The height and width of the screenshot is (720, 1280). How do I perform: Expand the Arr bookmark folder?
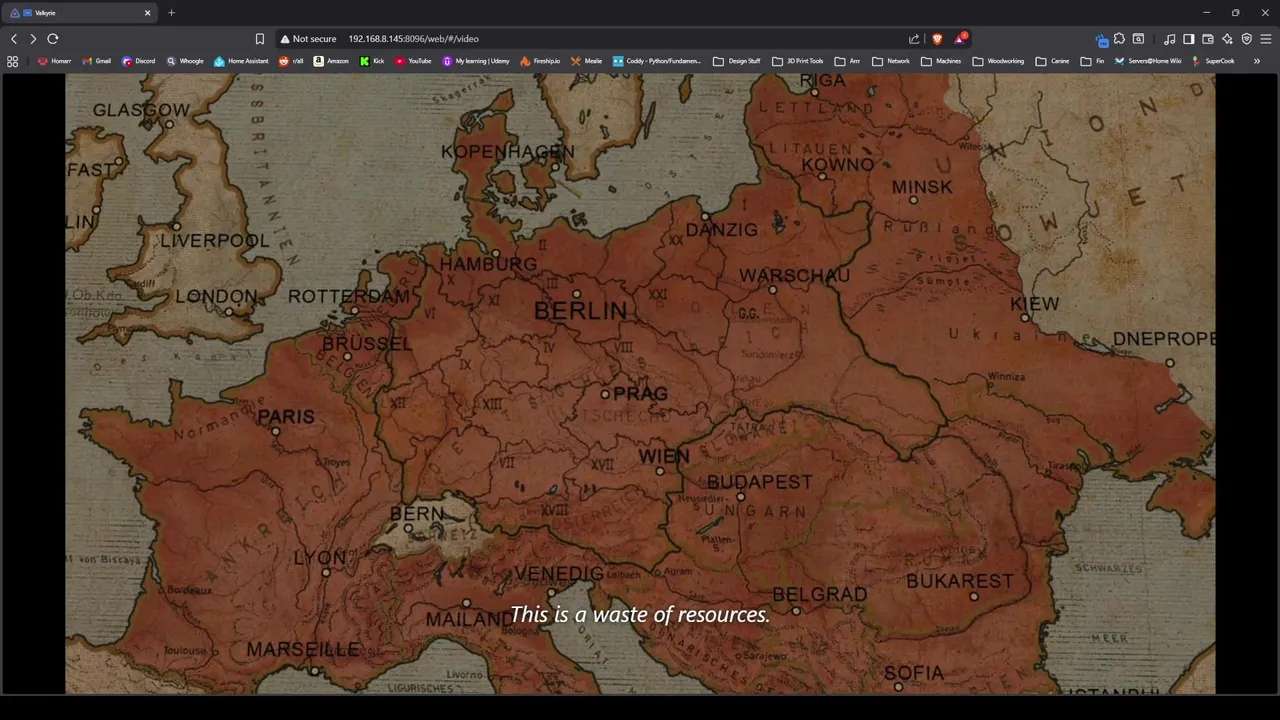pos(847,61)
